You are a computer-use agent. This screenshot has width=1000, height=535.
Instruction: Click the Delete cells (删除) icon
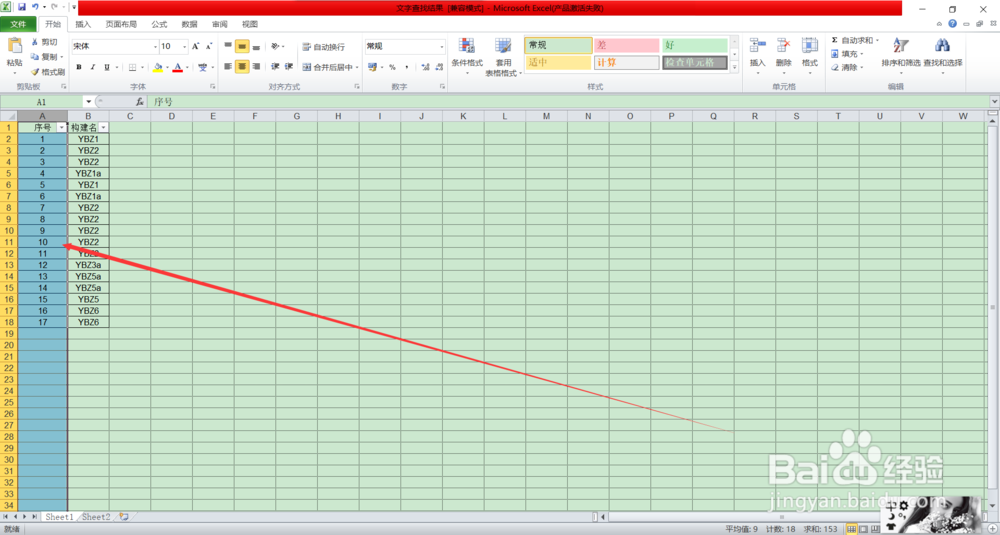783,47
